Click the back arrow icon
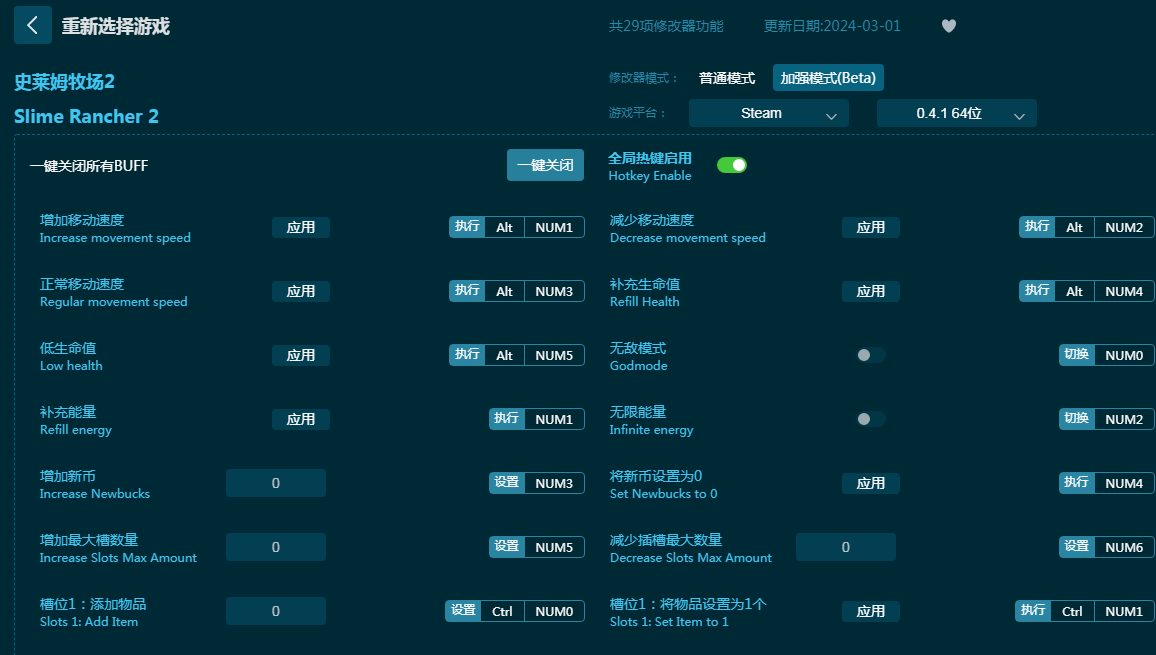Viewport: 1156px width, 655px height. coord(32,25)
